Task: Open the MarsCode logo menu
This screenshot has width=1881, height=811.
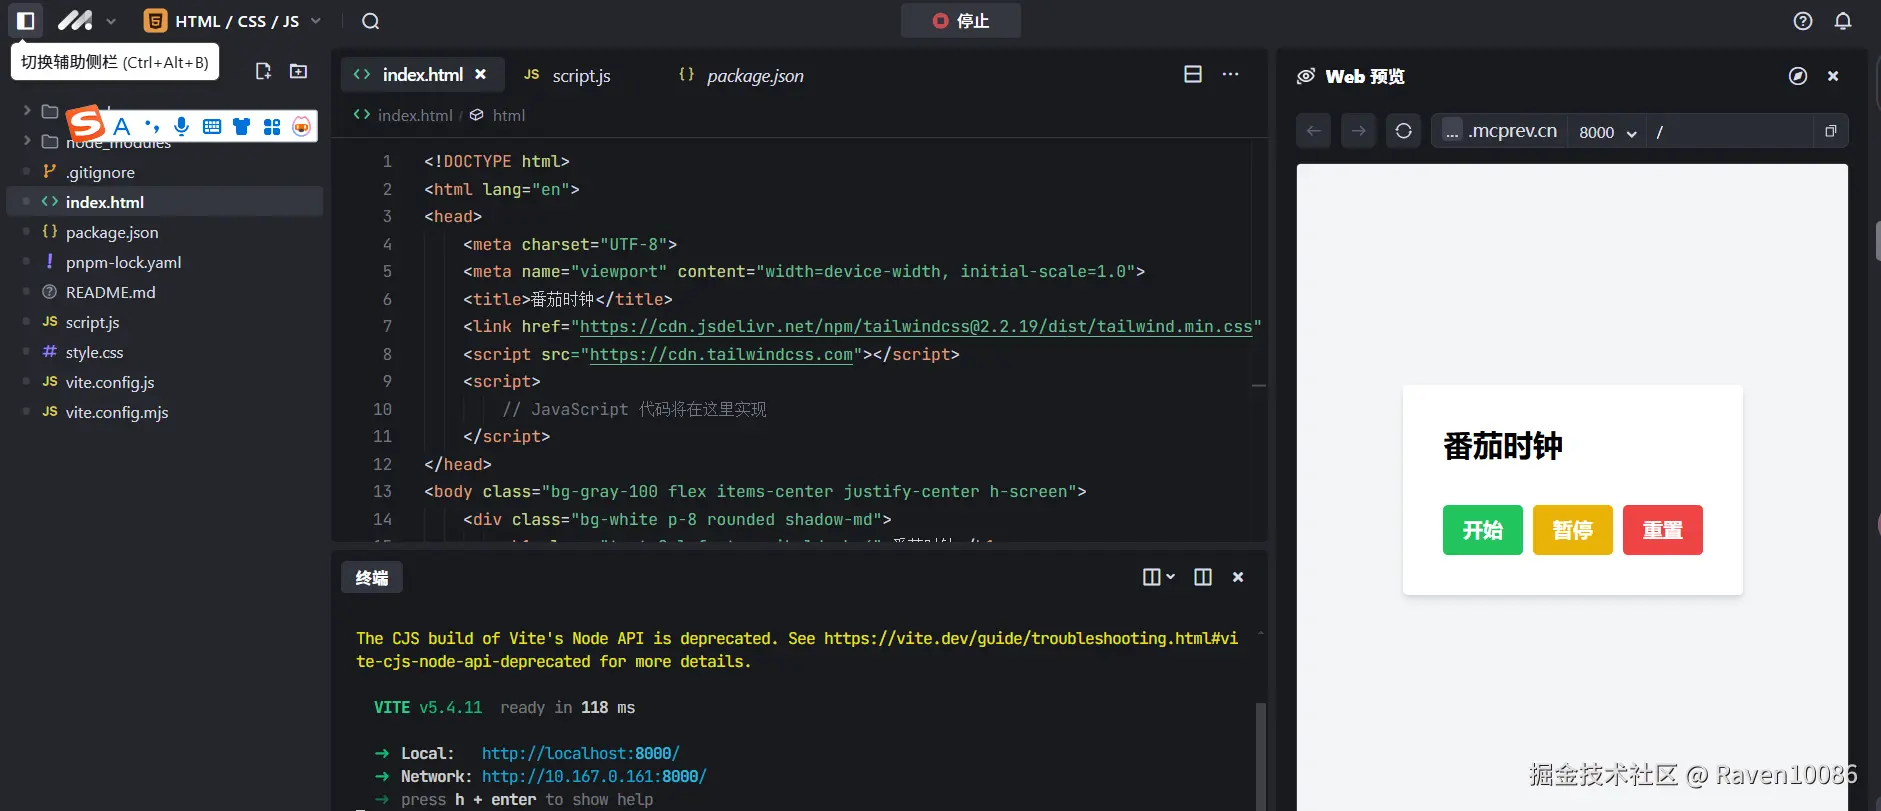Action: pyautogui.click(x=75, y=21)
